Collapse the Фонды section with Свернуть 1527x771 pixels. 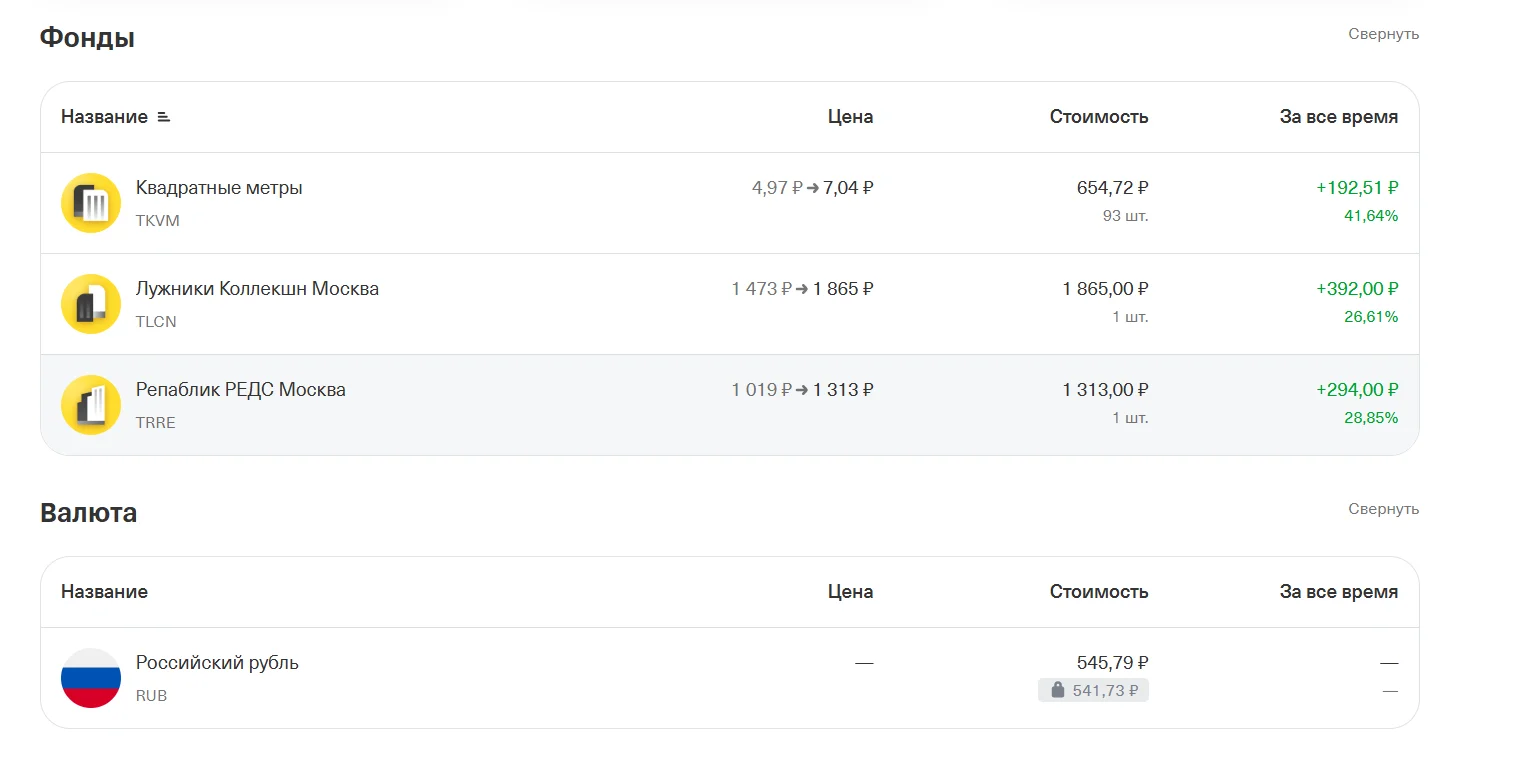1383,34
